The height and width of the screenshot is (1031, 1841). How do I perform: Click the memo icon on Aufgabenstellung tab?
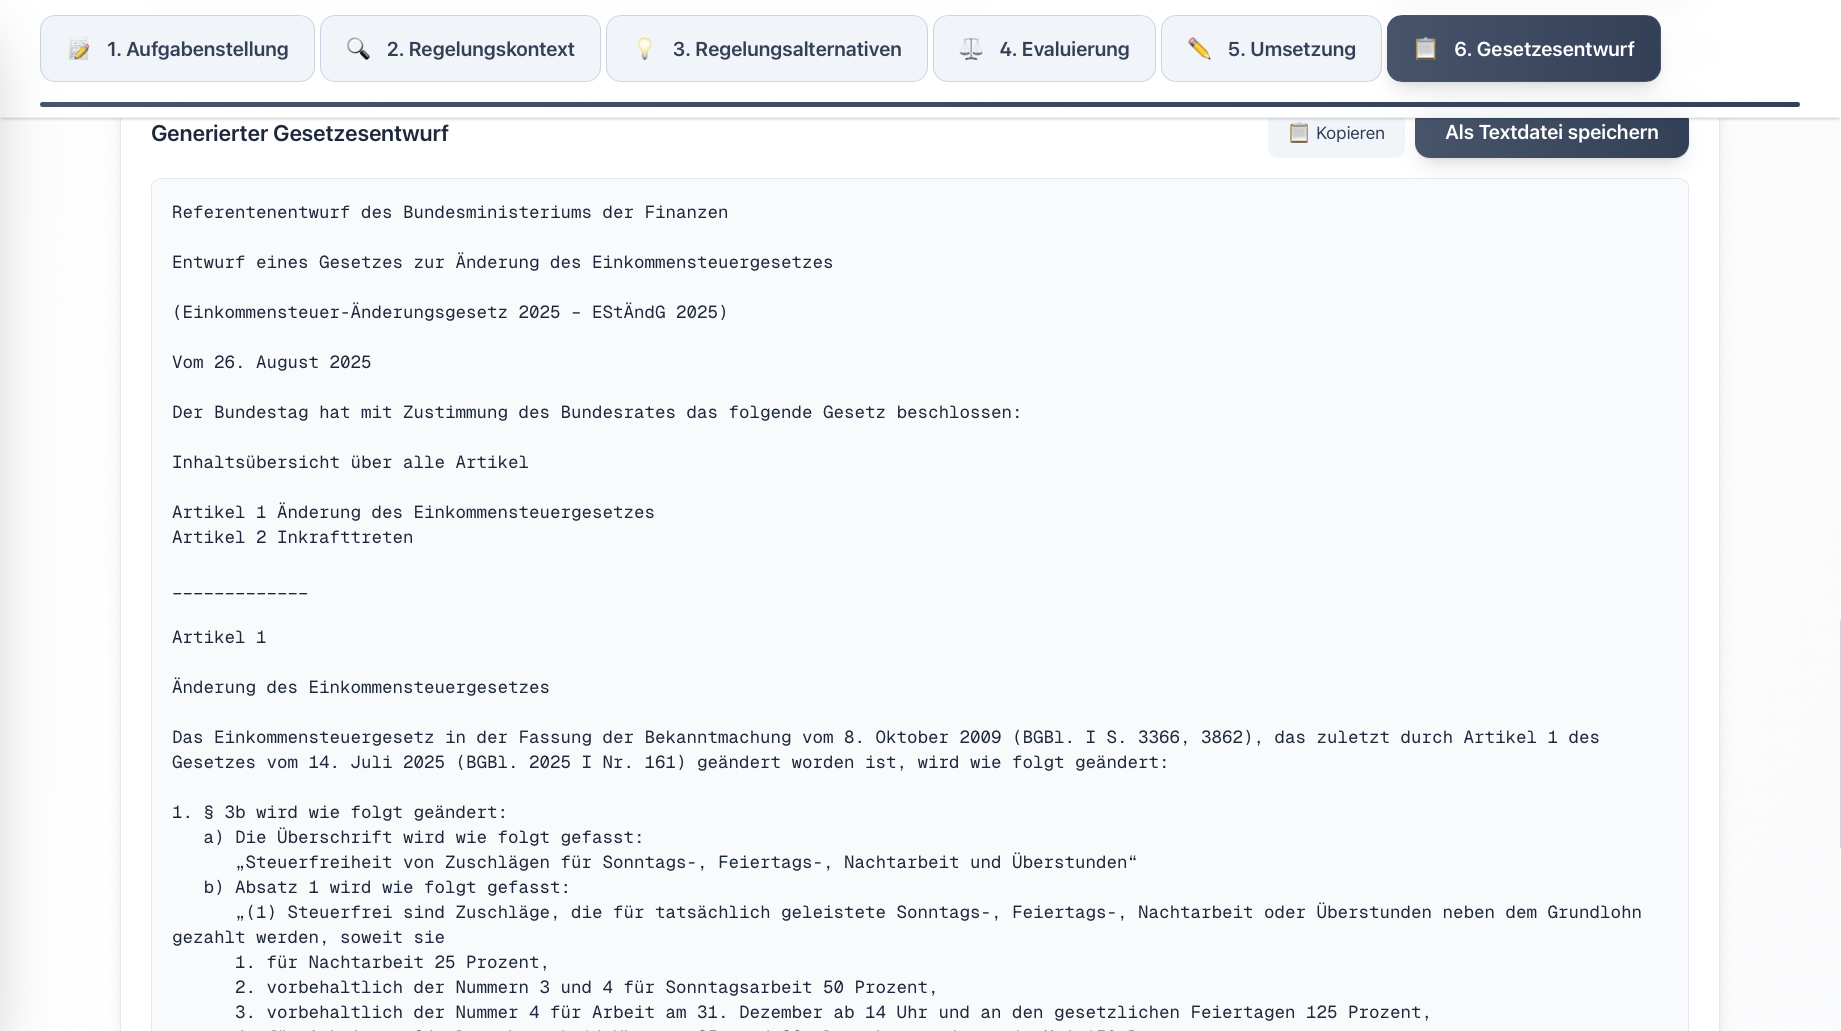pyautogui.click(x=79, y=48)
